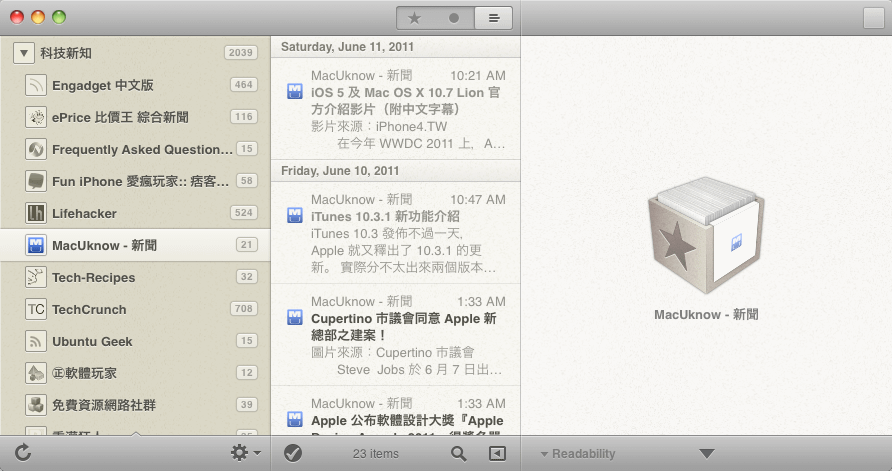This screenshot has height=471, width=892.
Task: Click the Ubuntu Geek RSS icon
Action: coord(36,341)
